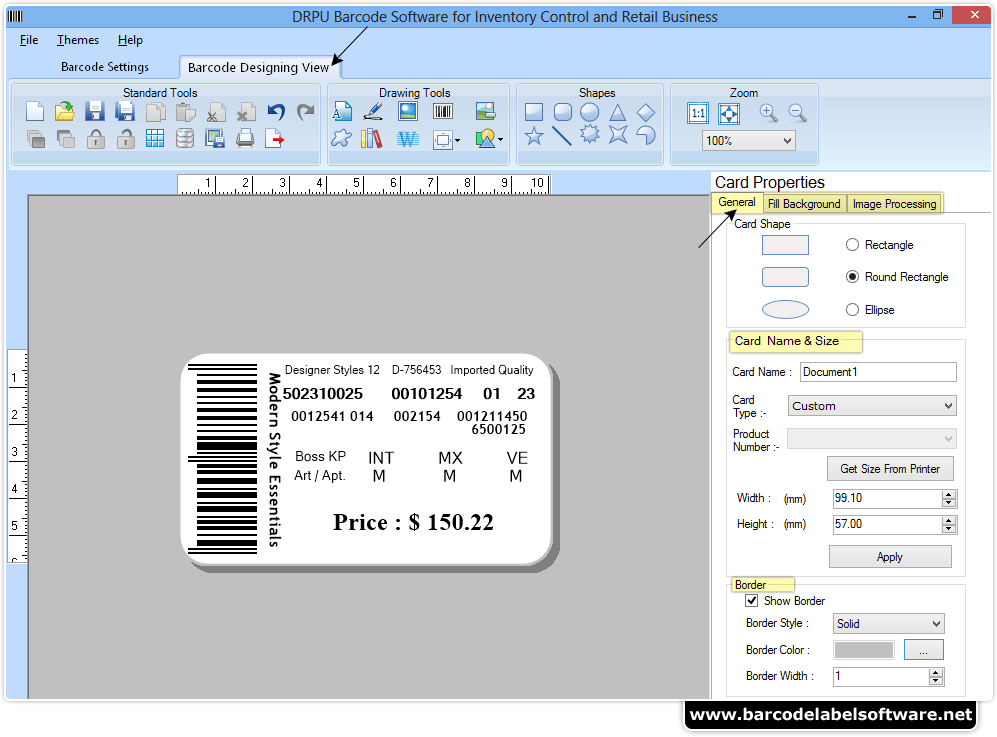Insert WordArt with the W icon
Image resolution: width=997 pixels, height=737 pixels.
click(408, 139)
